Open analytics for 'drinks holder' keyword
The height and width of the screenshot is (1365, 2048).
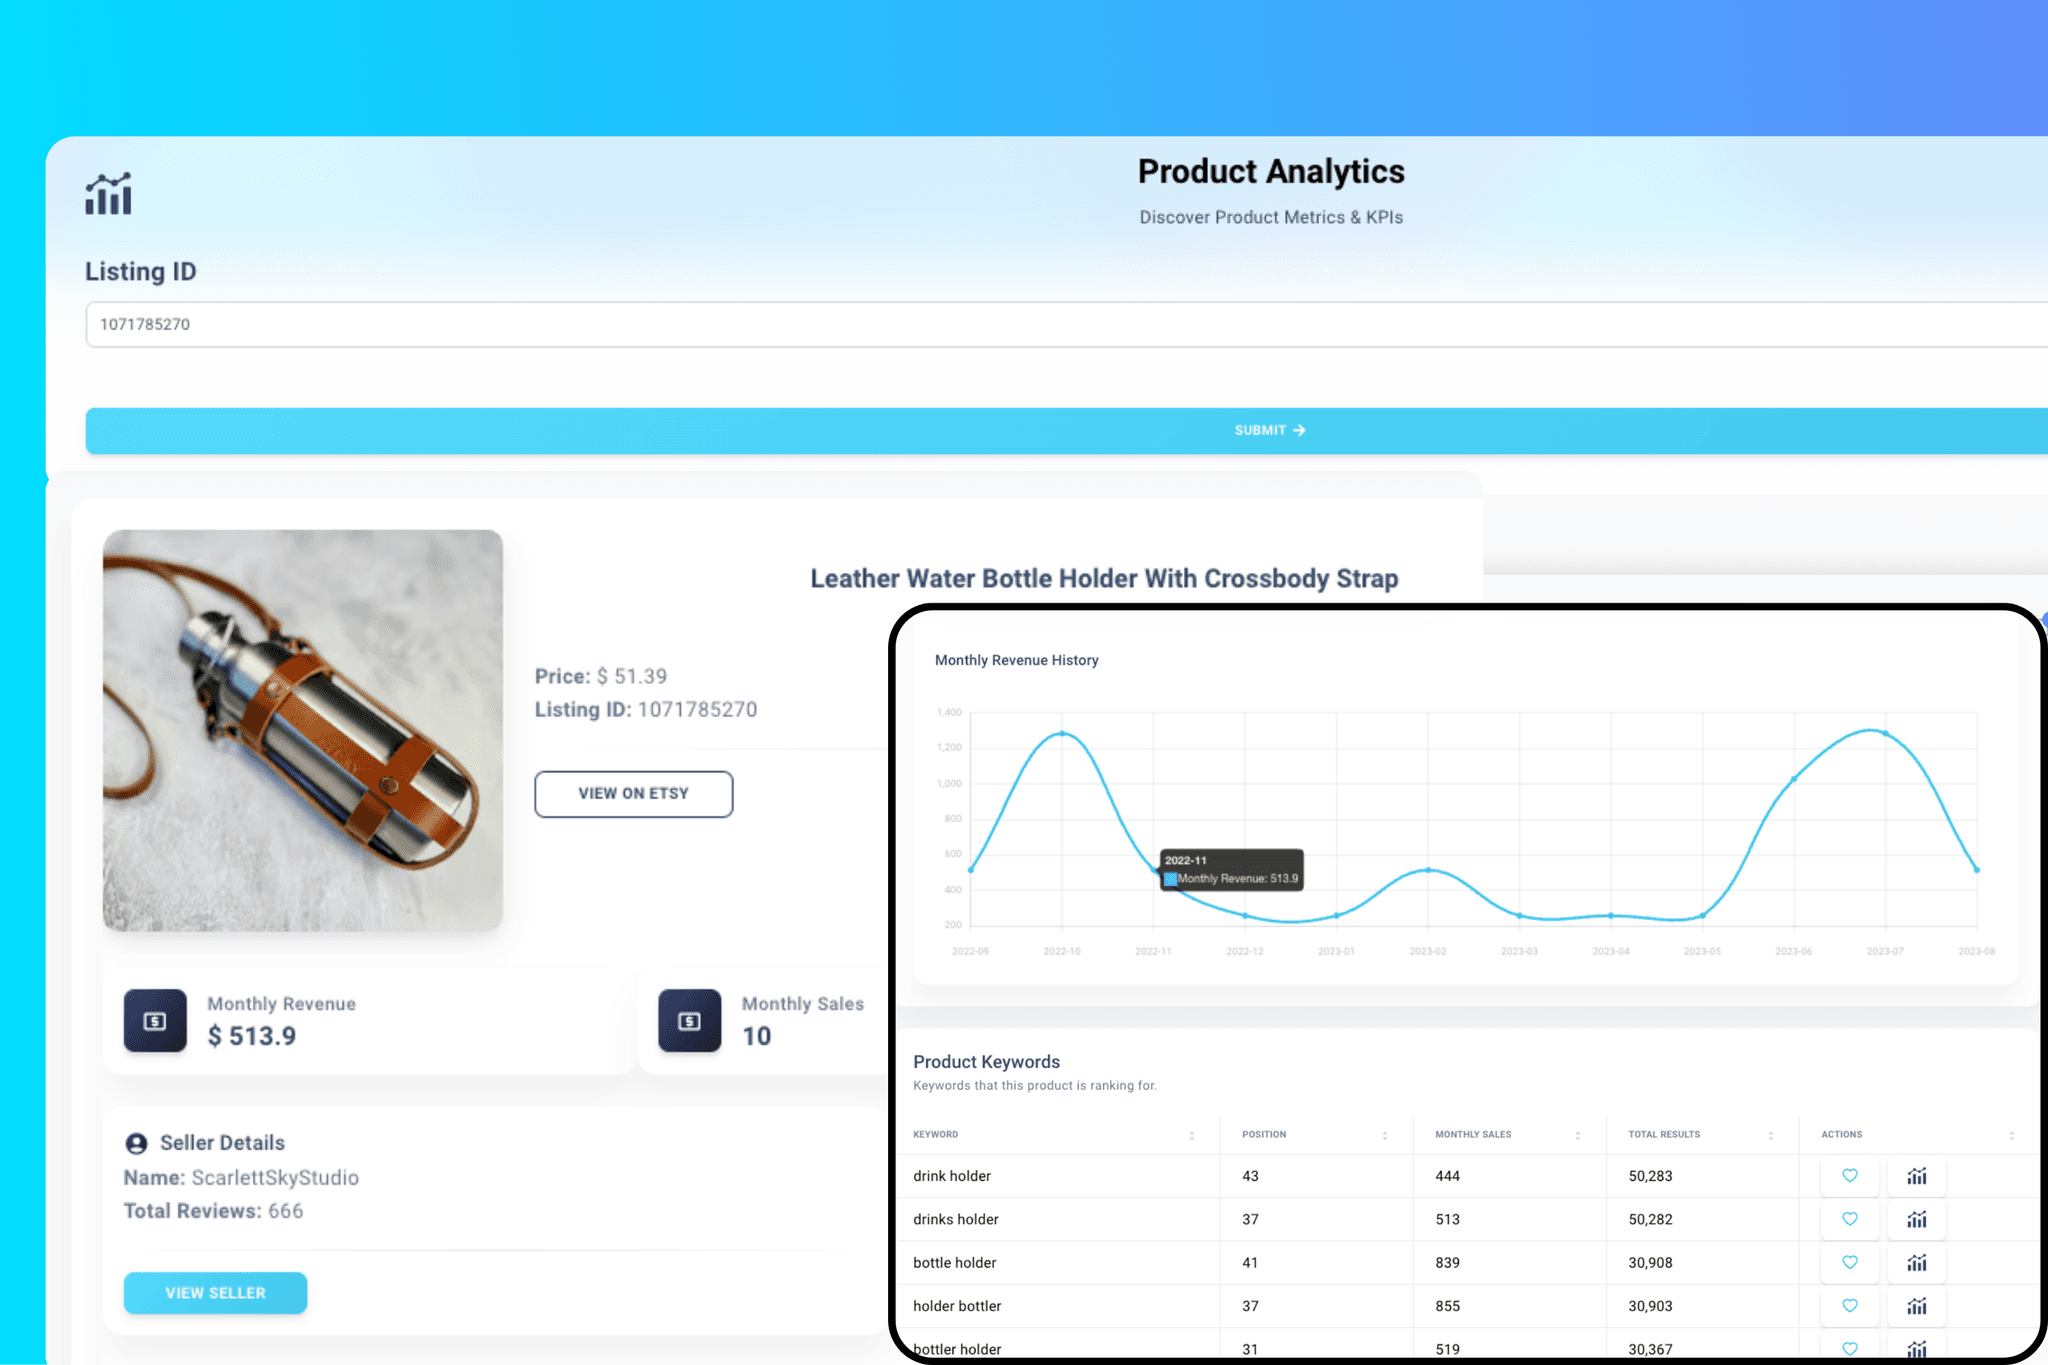pos(1917,1219)
